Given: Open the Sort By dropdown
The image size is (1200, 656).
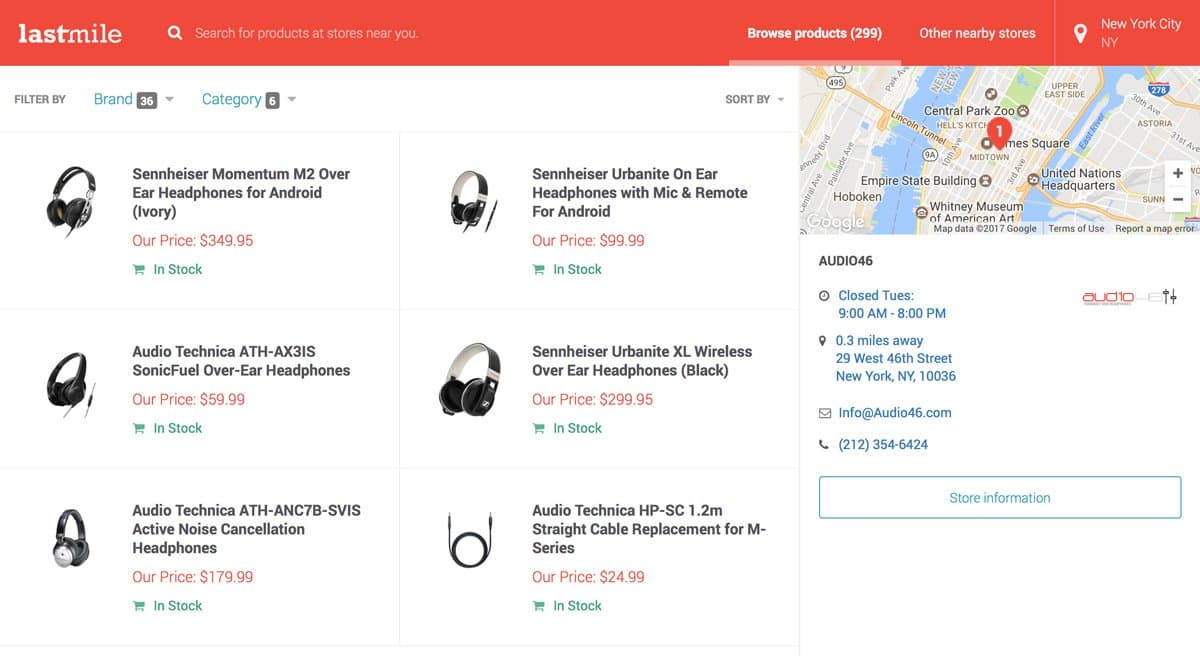Looking at the screenshot, I should tap(754, 99).
